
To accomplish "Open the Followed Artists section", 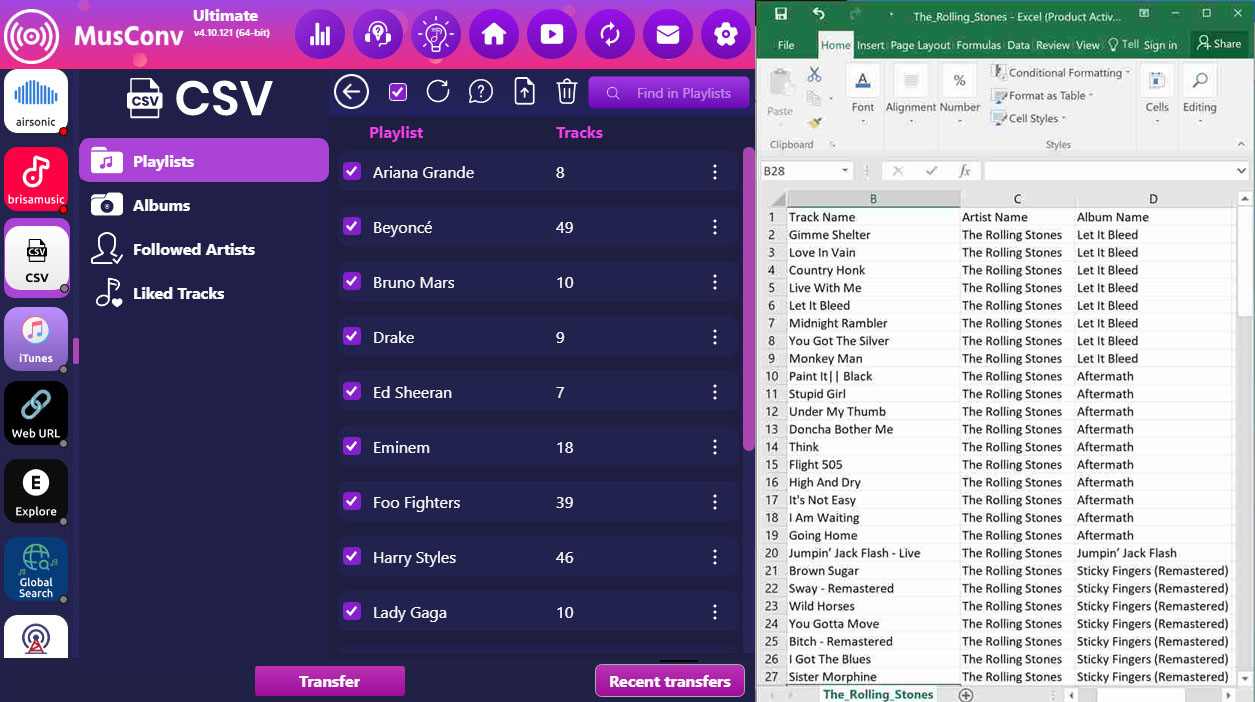I will pyautogui.click(x=204, y=249).
